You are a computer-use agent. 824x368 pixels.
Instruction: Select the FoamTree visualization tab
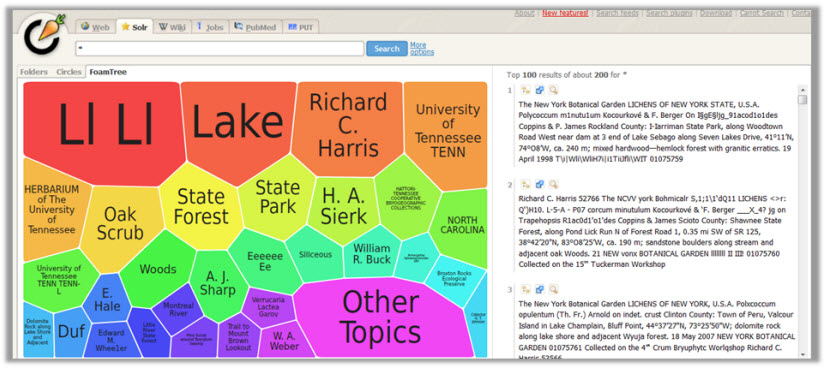pos(108,72)
